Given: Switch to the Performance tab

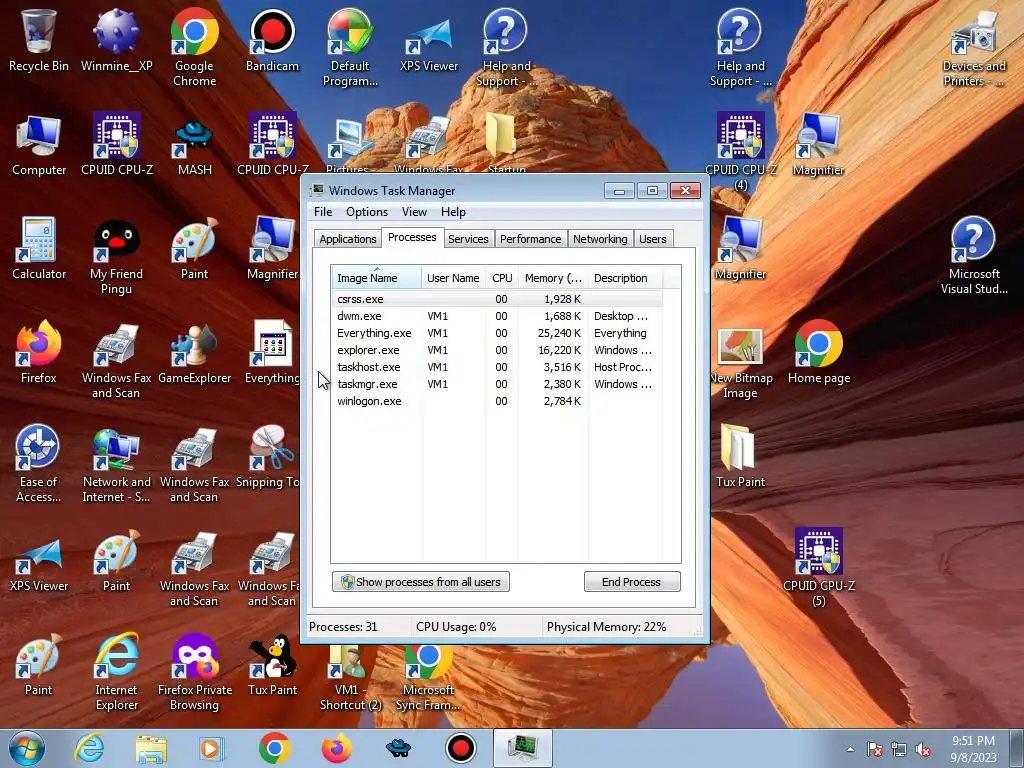Looking at the screenshot, I should tap(530, 239).
